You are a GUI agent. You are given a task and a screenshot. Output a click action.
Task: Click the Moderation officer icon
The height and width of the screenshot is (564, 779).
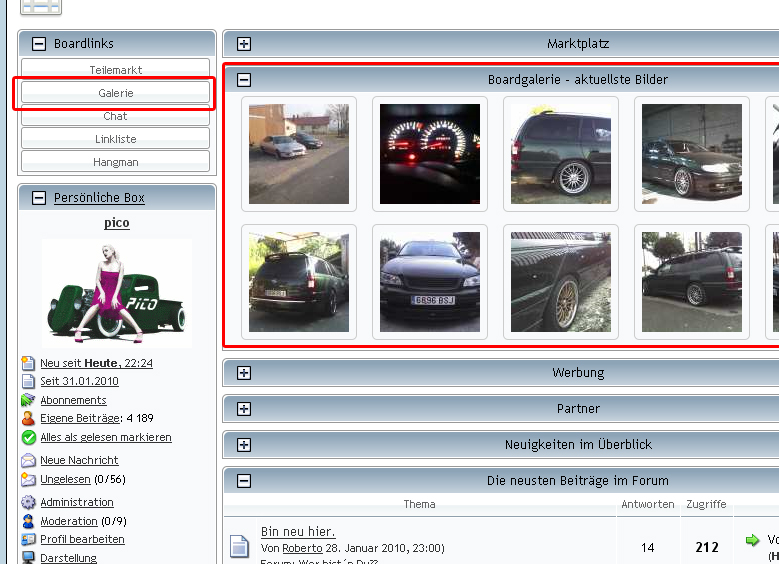(28, 521)
